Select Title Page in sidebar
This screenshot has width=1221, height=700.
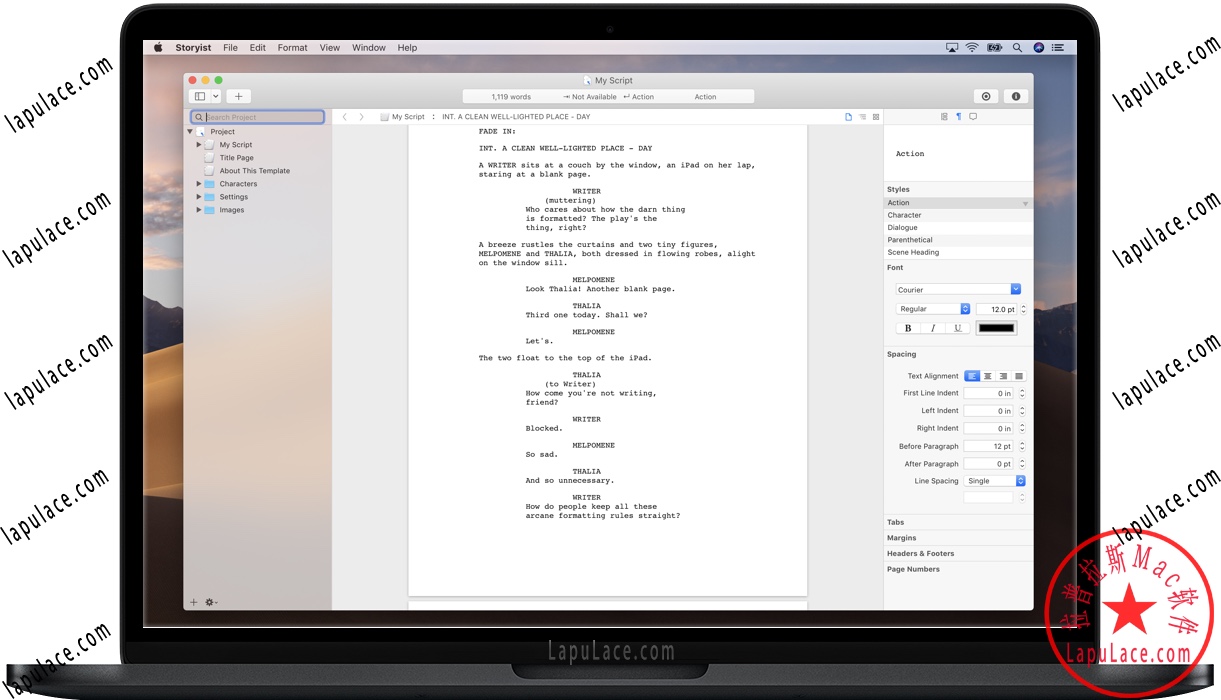[x=237, y=158]
